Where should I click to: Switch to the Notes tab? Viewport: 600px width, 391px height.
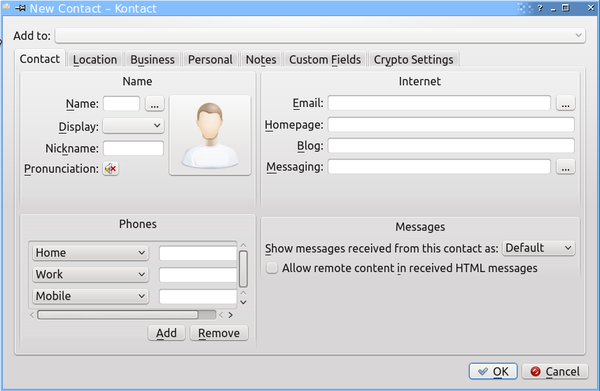click(x=261, y=60)
